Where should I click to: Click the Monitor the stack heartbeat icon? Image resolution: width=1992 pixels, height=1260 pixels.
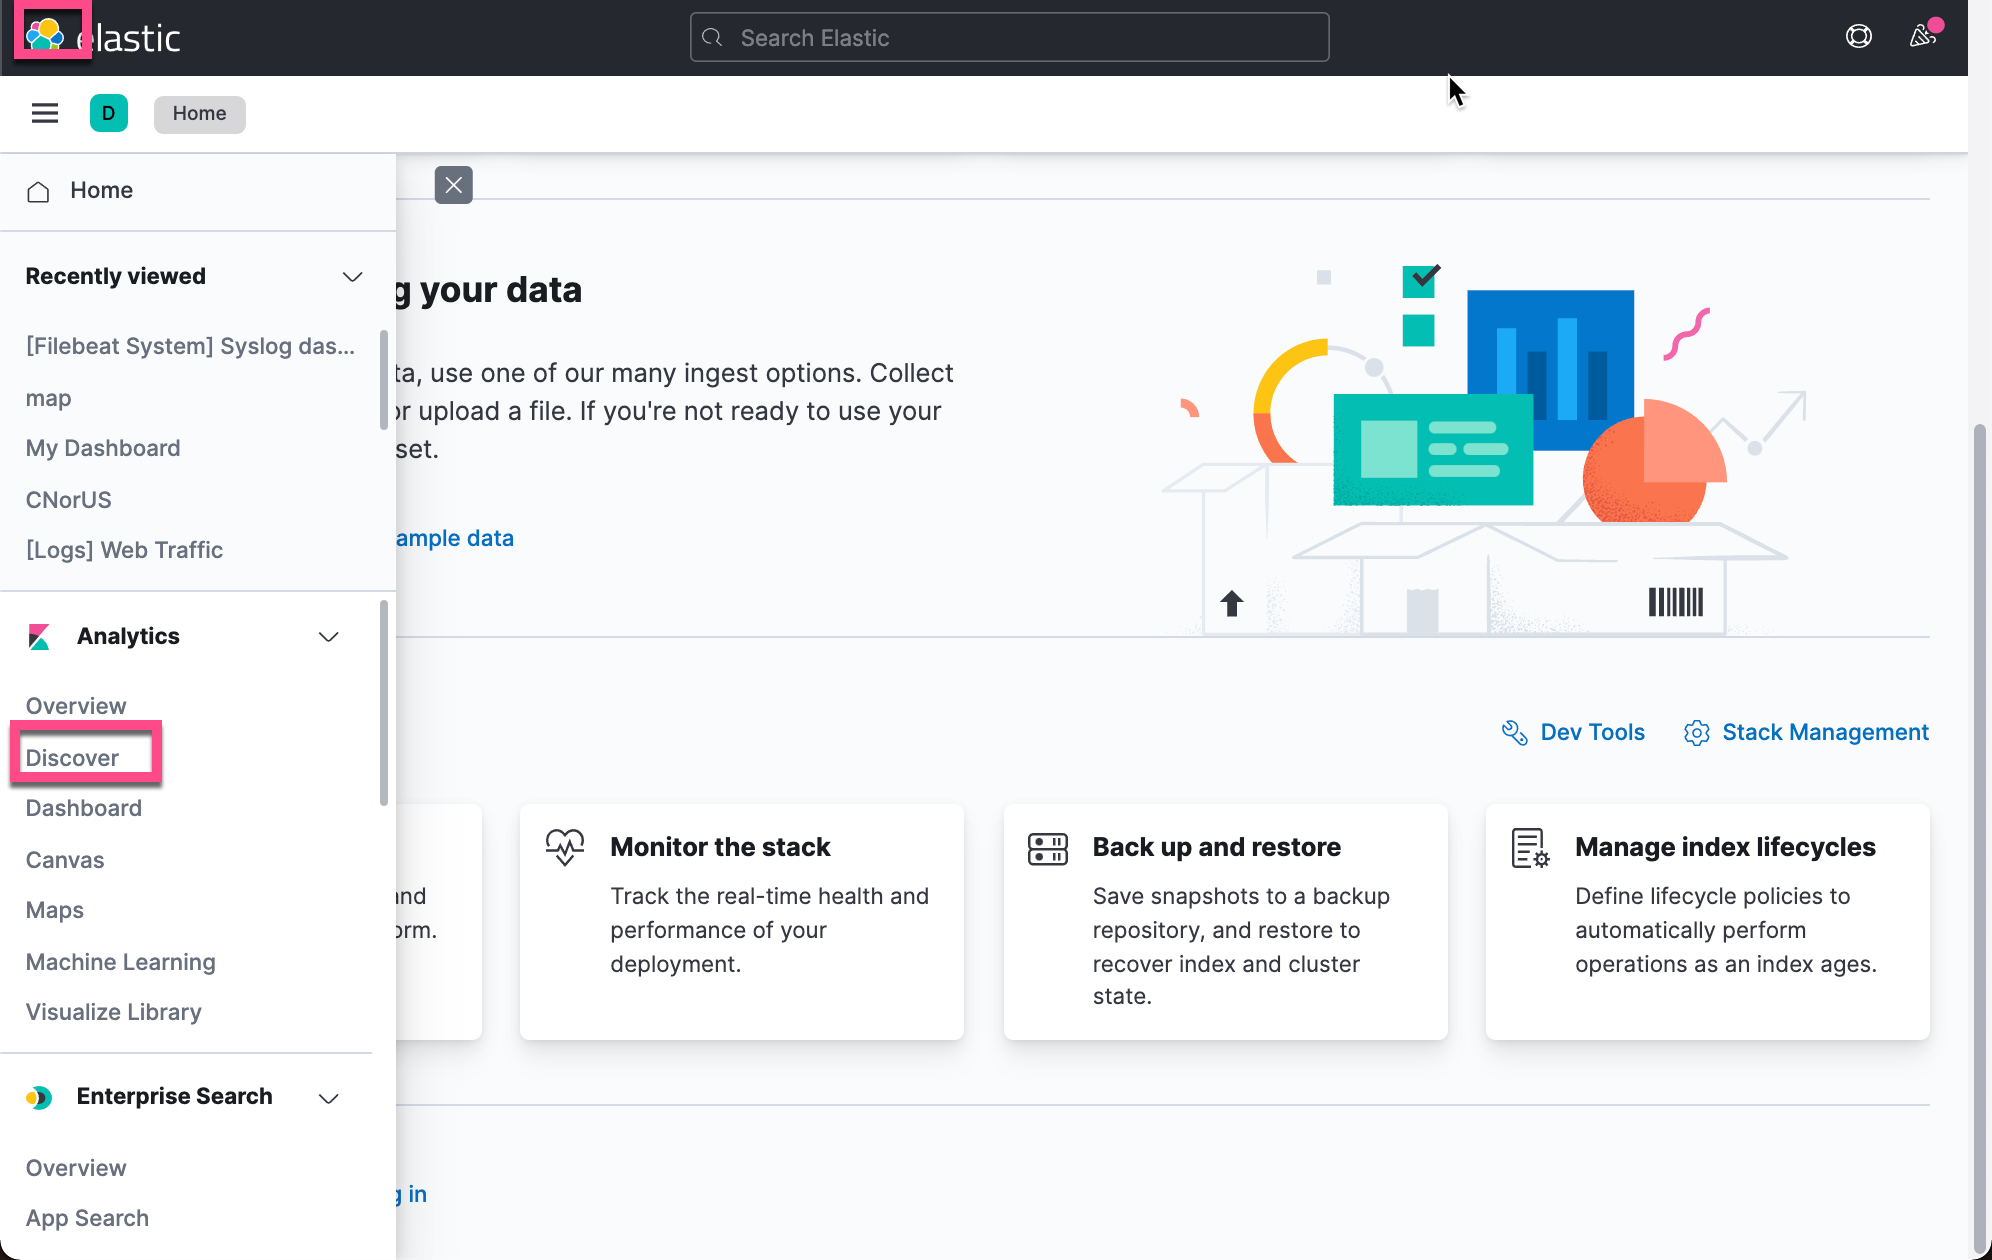[x=565, y=847]
